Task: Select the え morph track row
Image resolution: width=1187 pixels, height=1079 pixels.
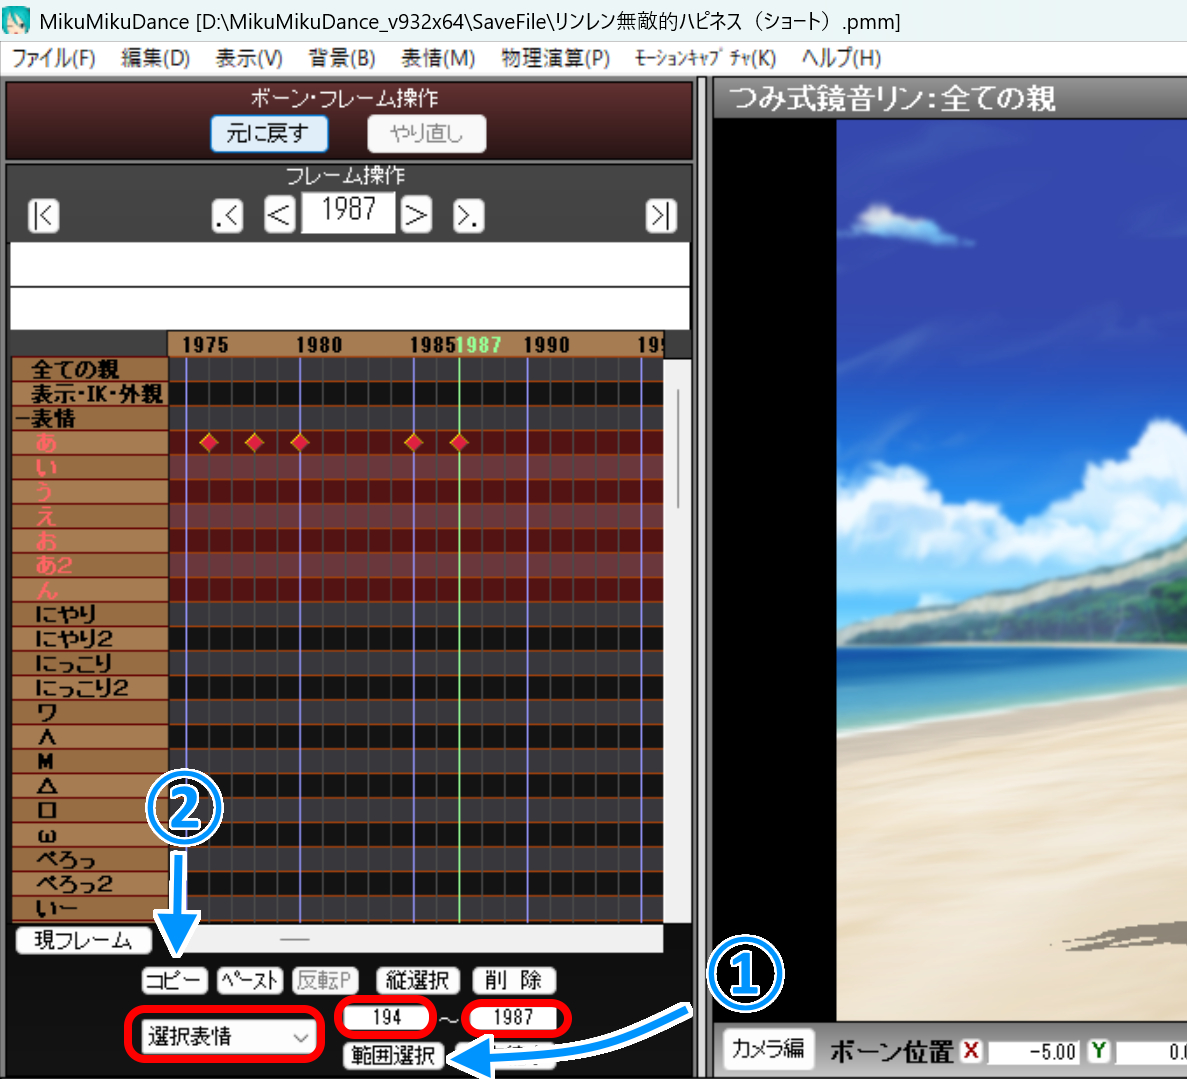Action: (x=90, y=516)
